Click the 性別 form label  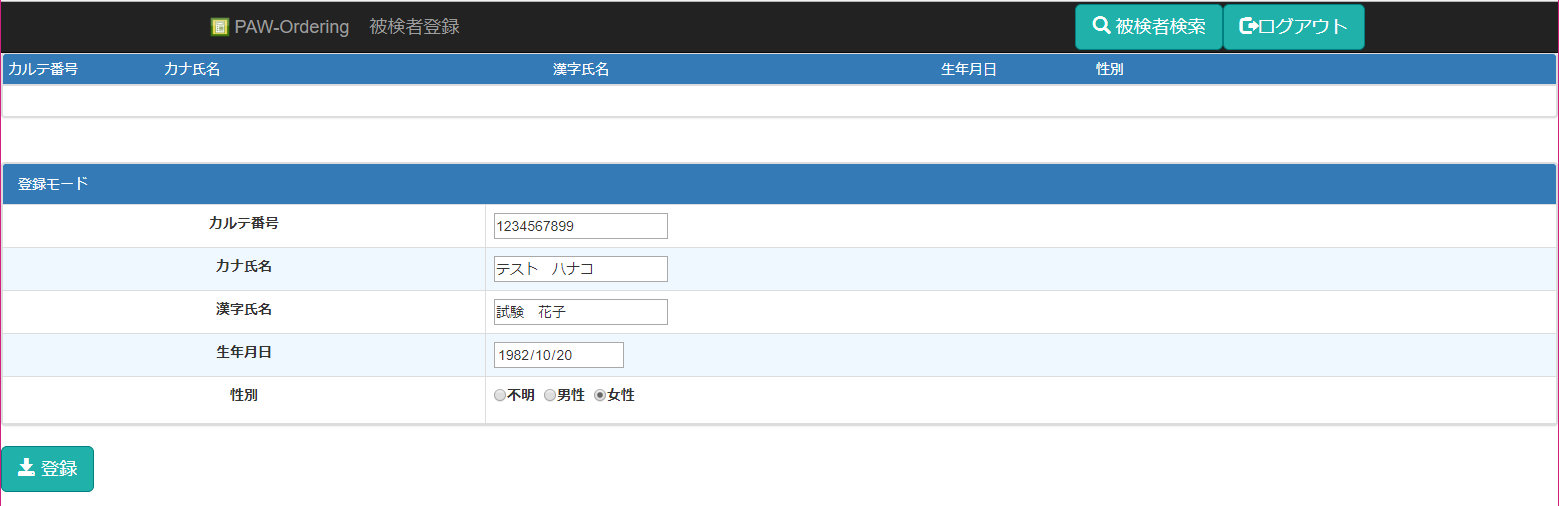point(244,395)
